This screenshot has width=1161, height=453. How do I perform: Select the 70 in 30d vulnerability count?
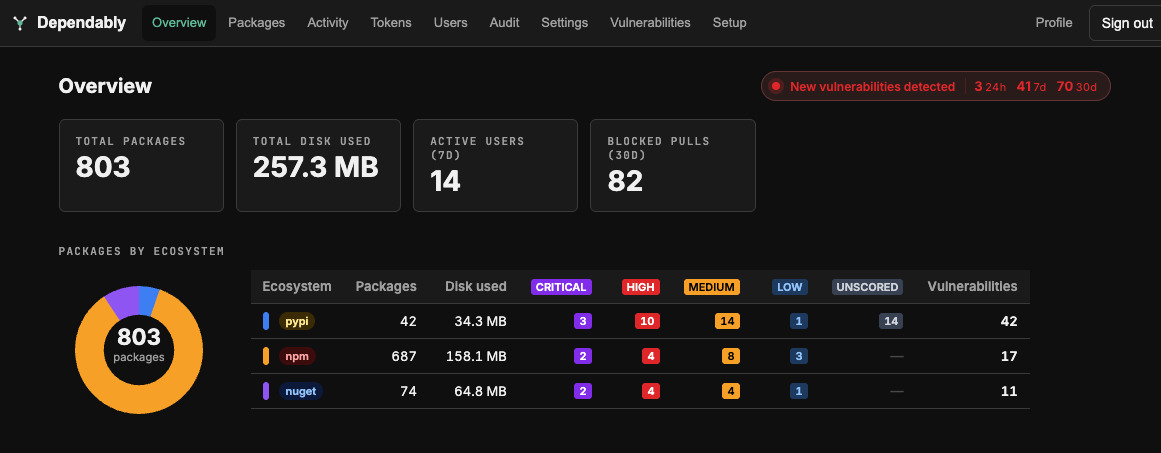(x=1077, y=87)
